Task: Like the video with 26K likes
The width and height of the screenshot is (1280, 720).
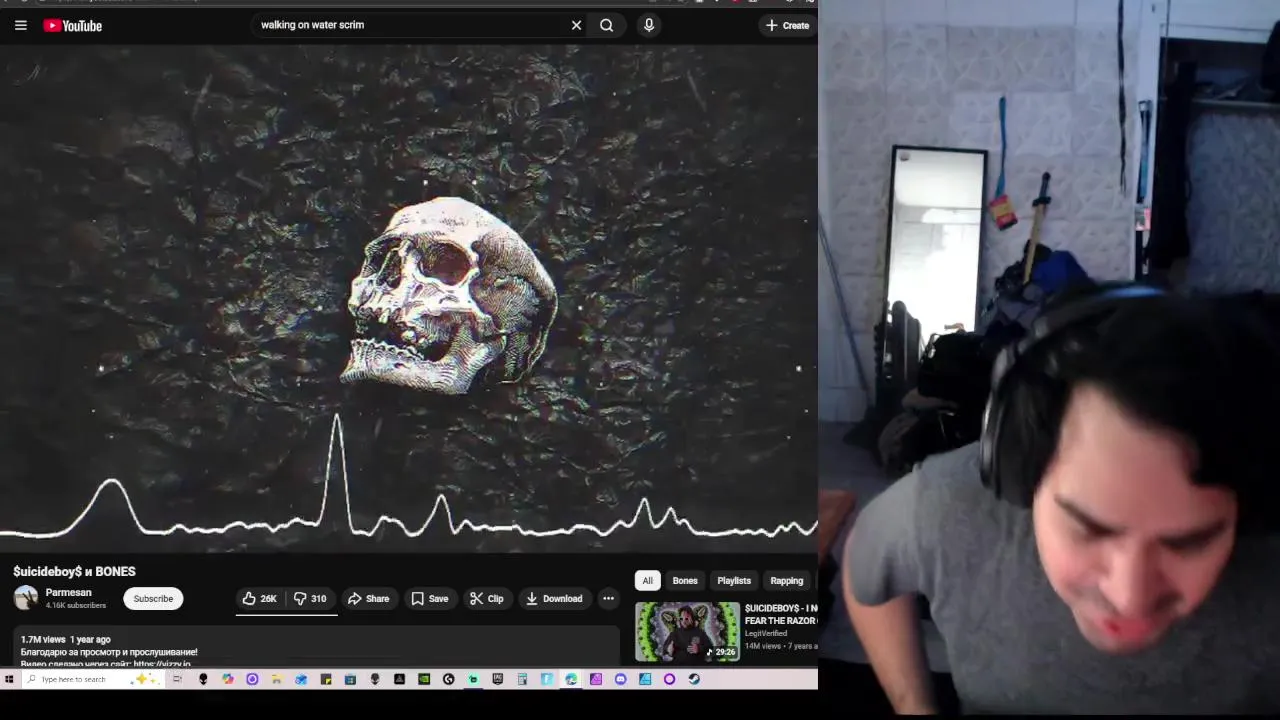Action: pos(259,598)
